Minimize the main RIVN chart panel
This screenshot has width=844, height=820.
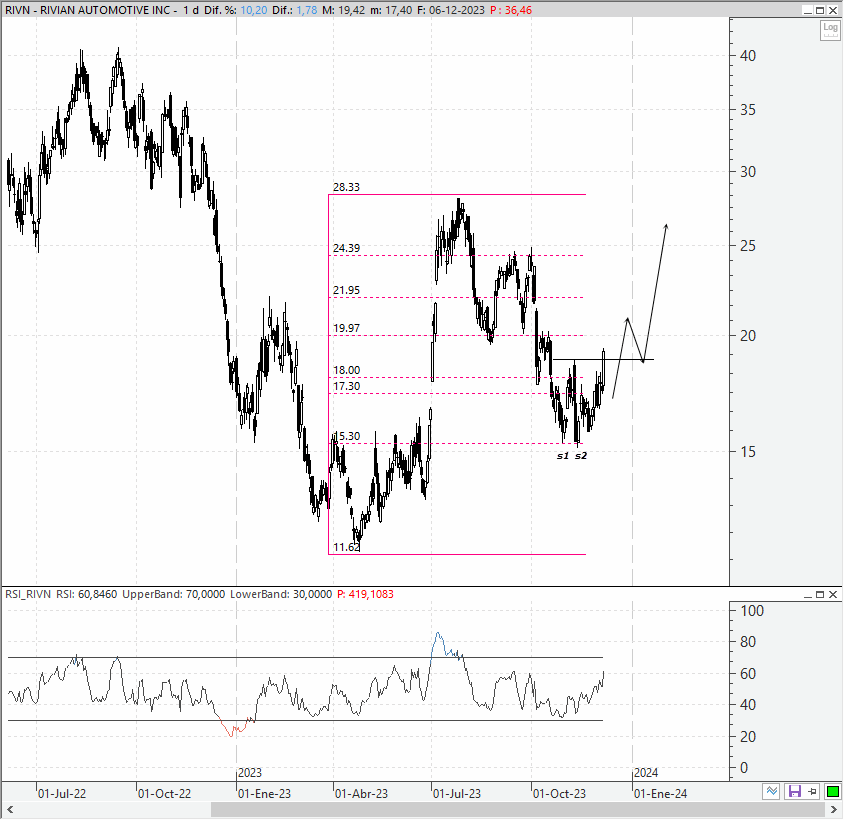pos(807,10)
